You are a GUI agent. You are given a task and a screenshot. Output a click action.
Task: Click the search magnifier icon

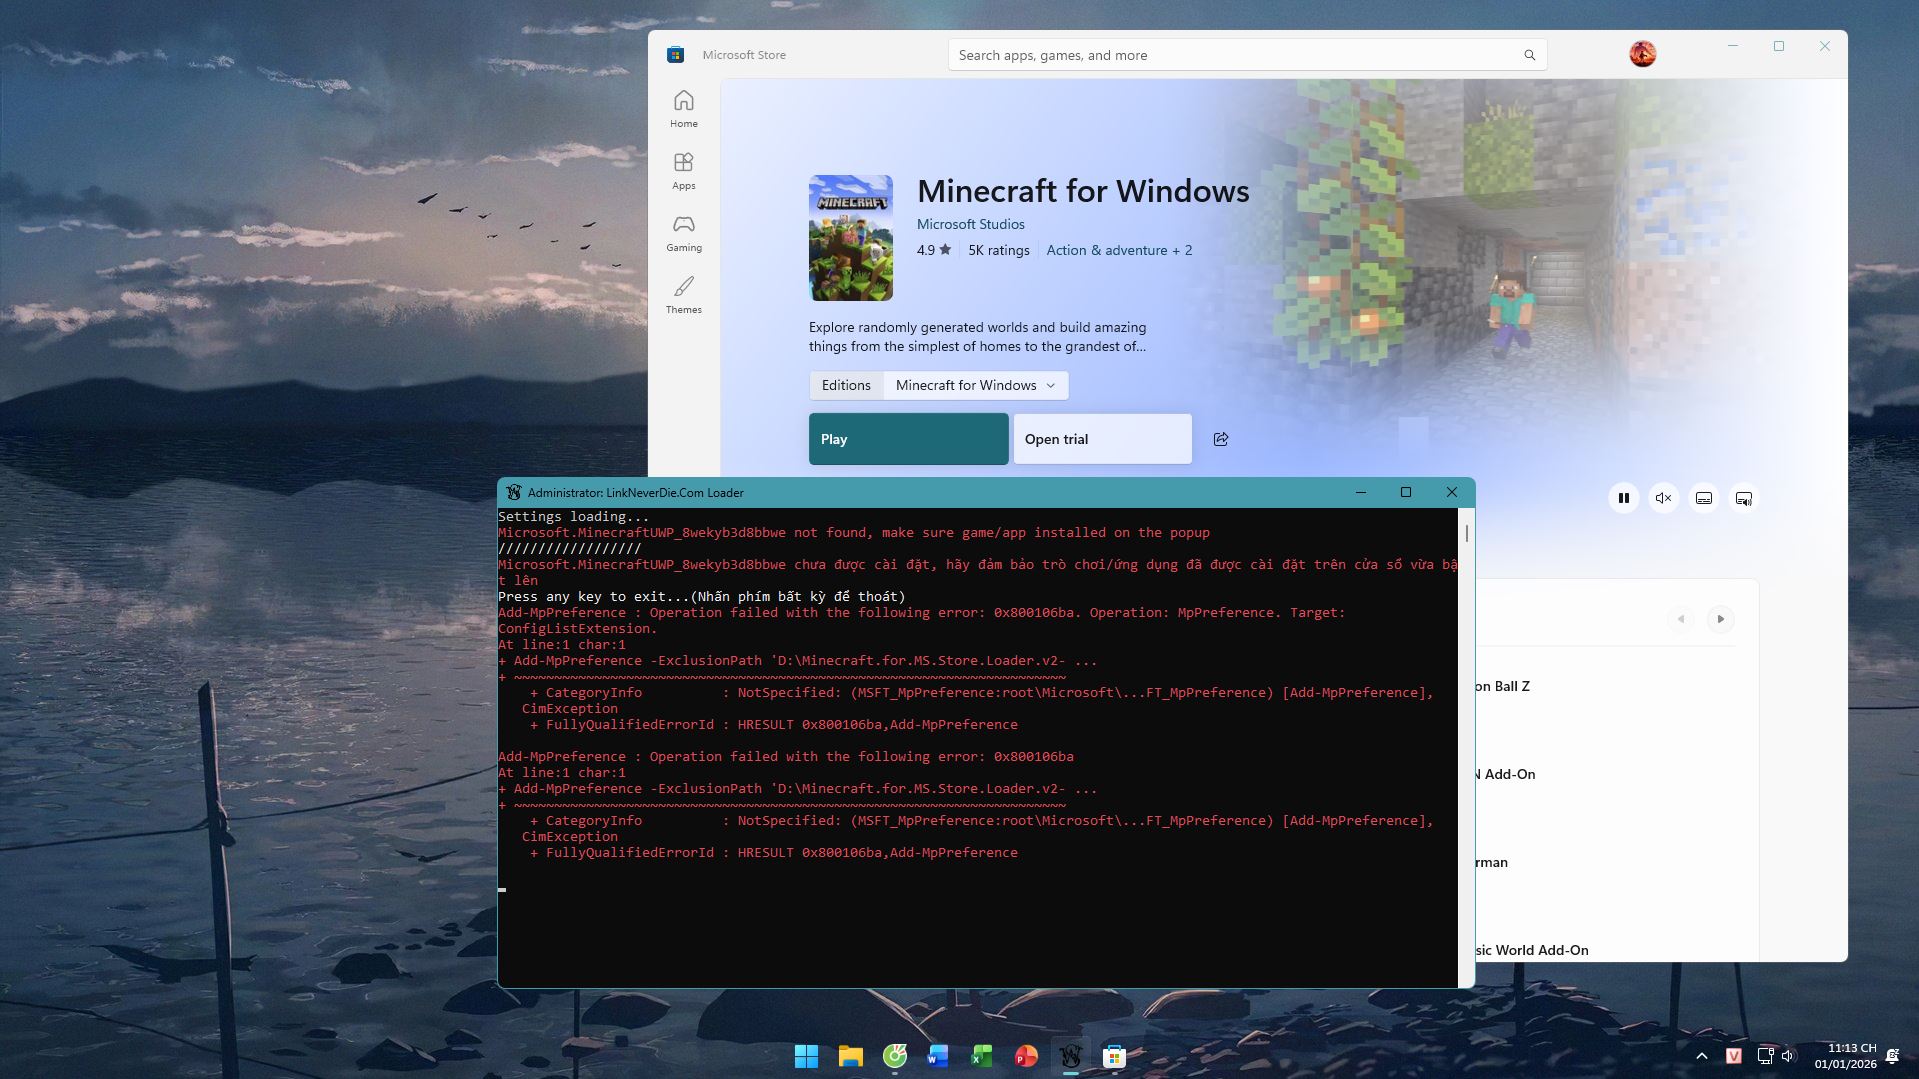(x=1529, y=55)
